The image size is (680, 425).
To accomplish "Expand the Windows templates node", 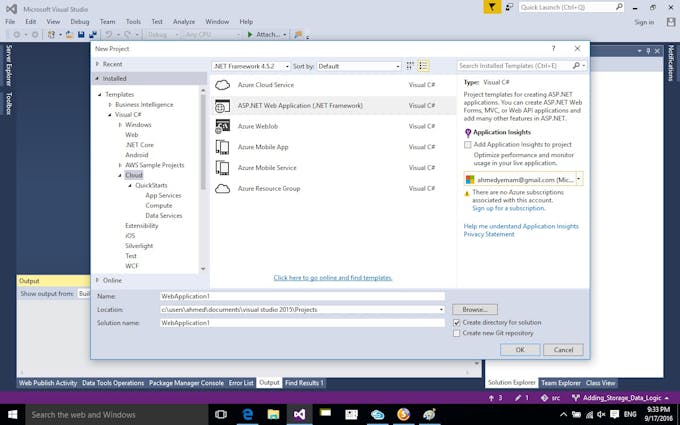I will pyautogui.click(x=120, y=125).
